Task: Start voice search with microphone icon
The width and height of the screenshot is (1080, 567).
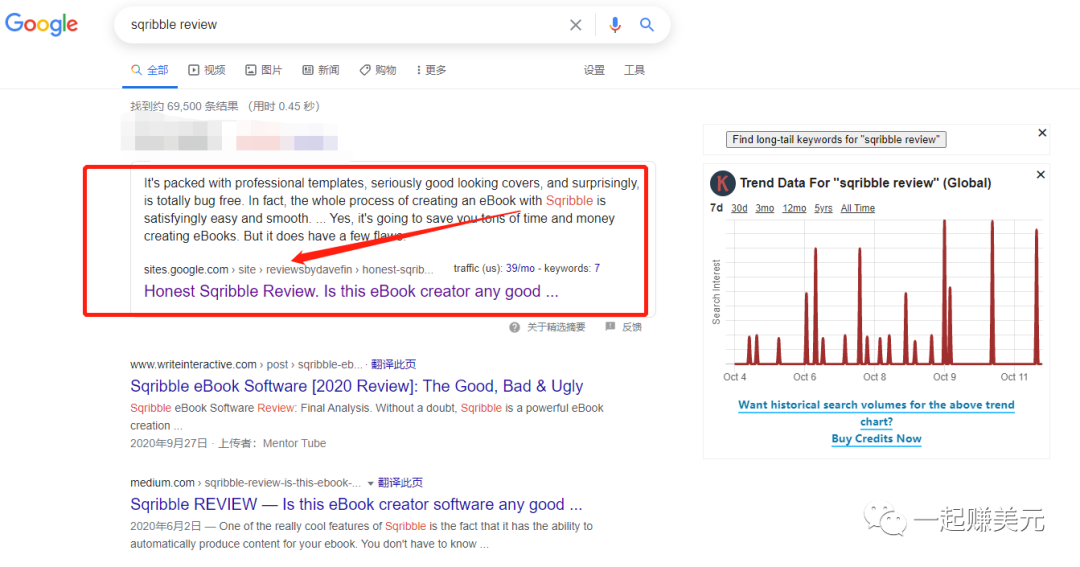Action: (614, 25)
